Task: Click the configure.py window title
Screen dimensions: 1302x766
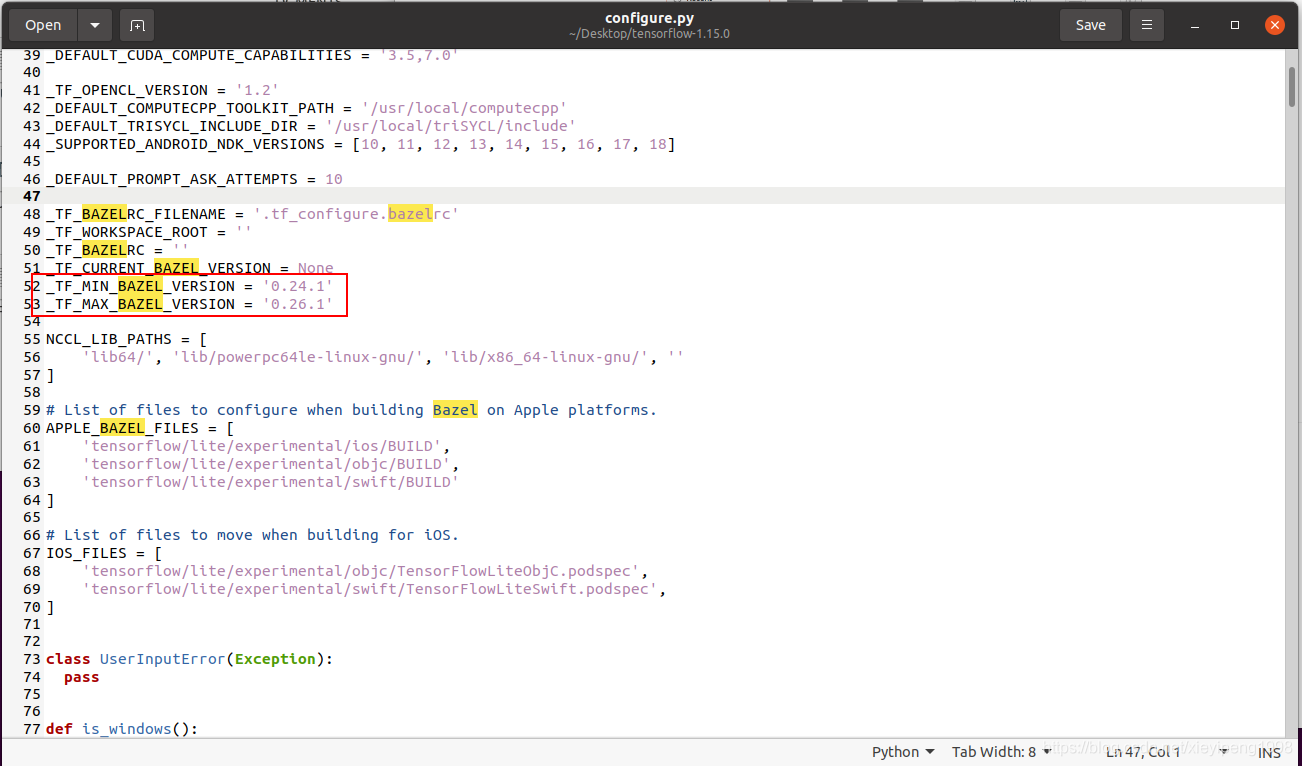Action: (x=649, y=18)
